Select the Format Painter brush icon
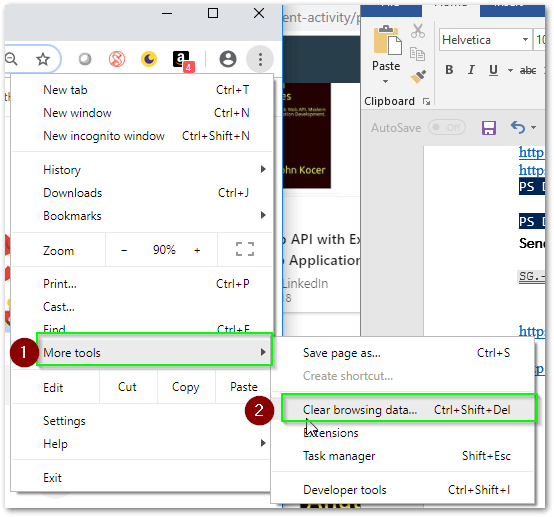 pos(418,76)
